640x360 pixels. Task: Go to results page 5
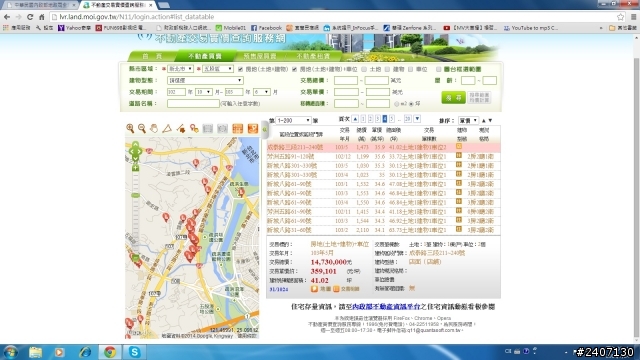[392, 119]
